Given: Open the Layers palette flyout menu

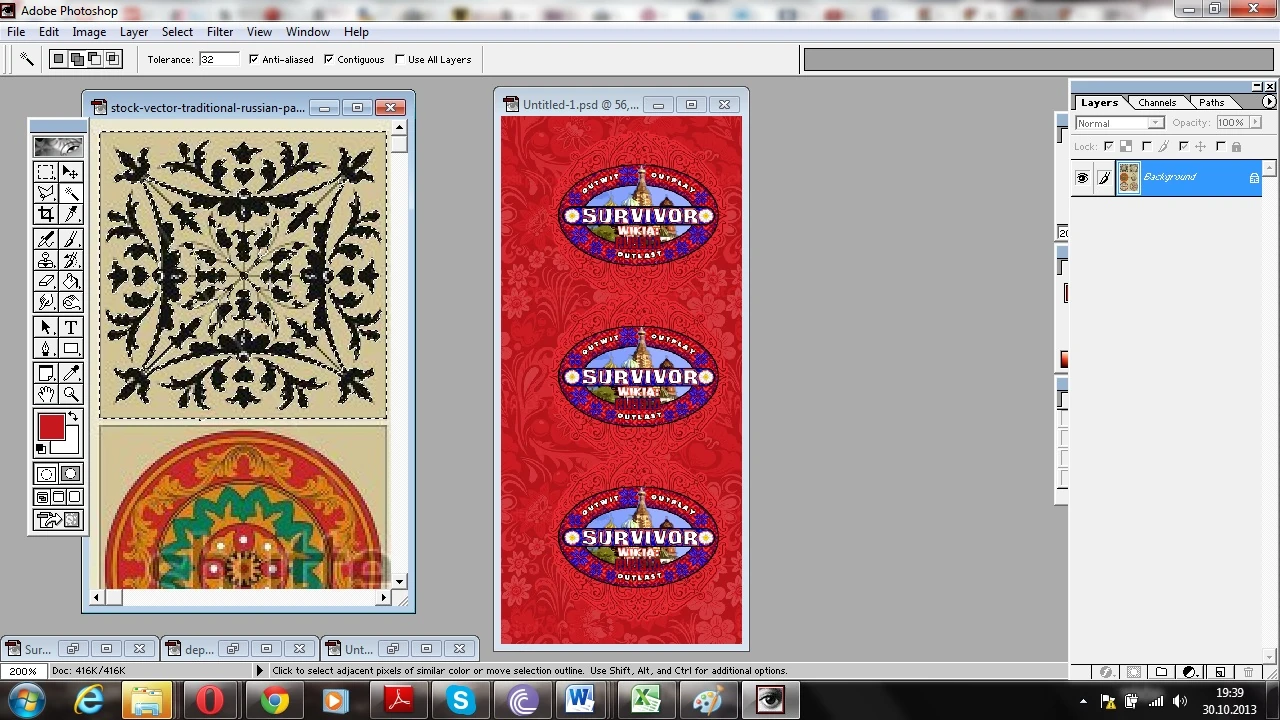Looking at the screenshot, I should pyautogui.click(x=1269, y=102).
